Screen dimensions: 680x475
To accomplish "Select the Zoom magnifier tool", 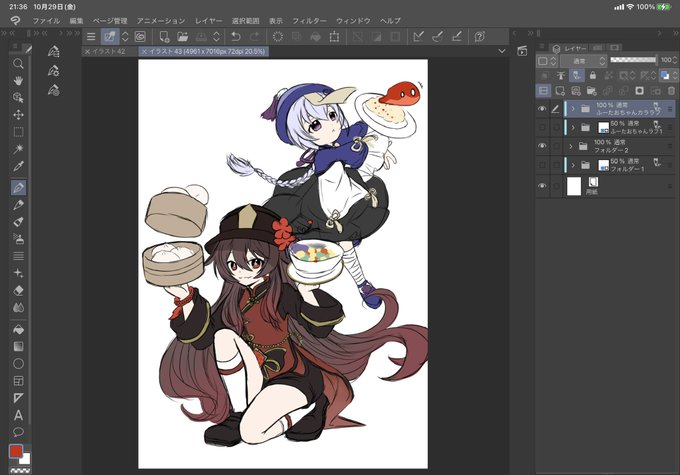I will [18, 64].
